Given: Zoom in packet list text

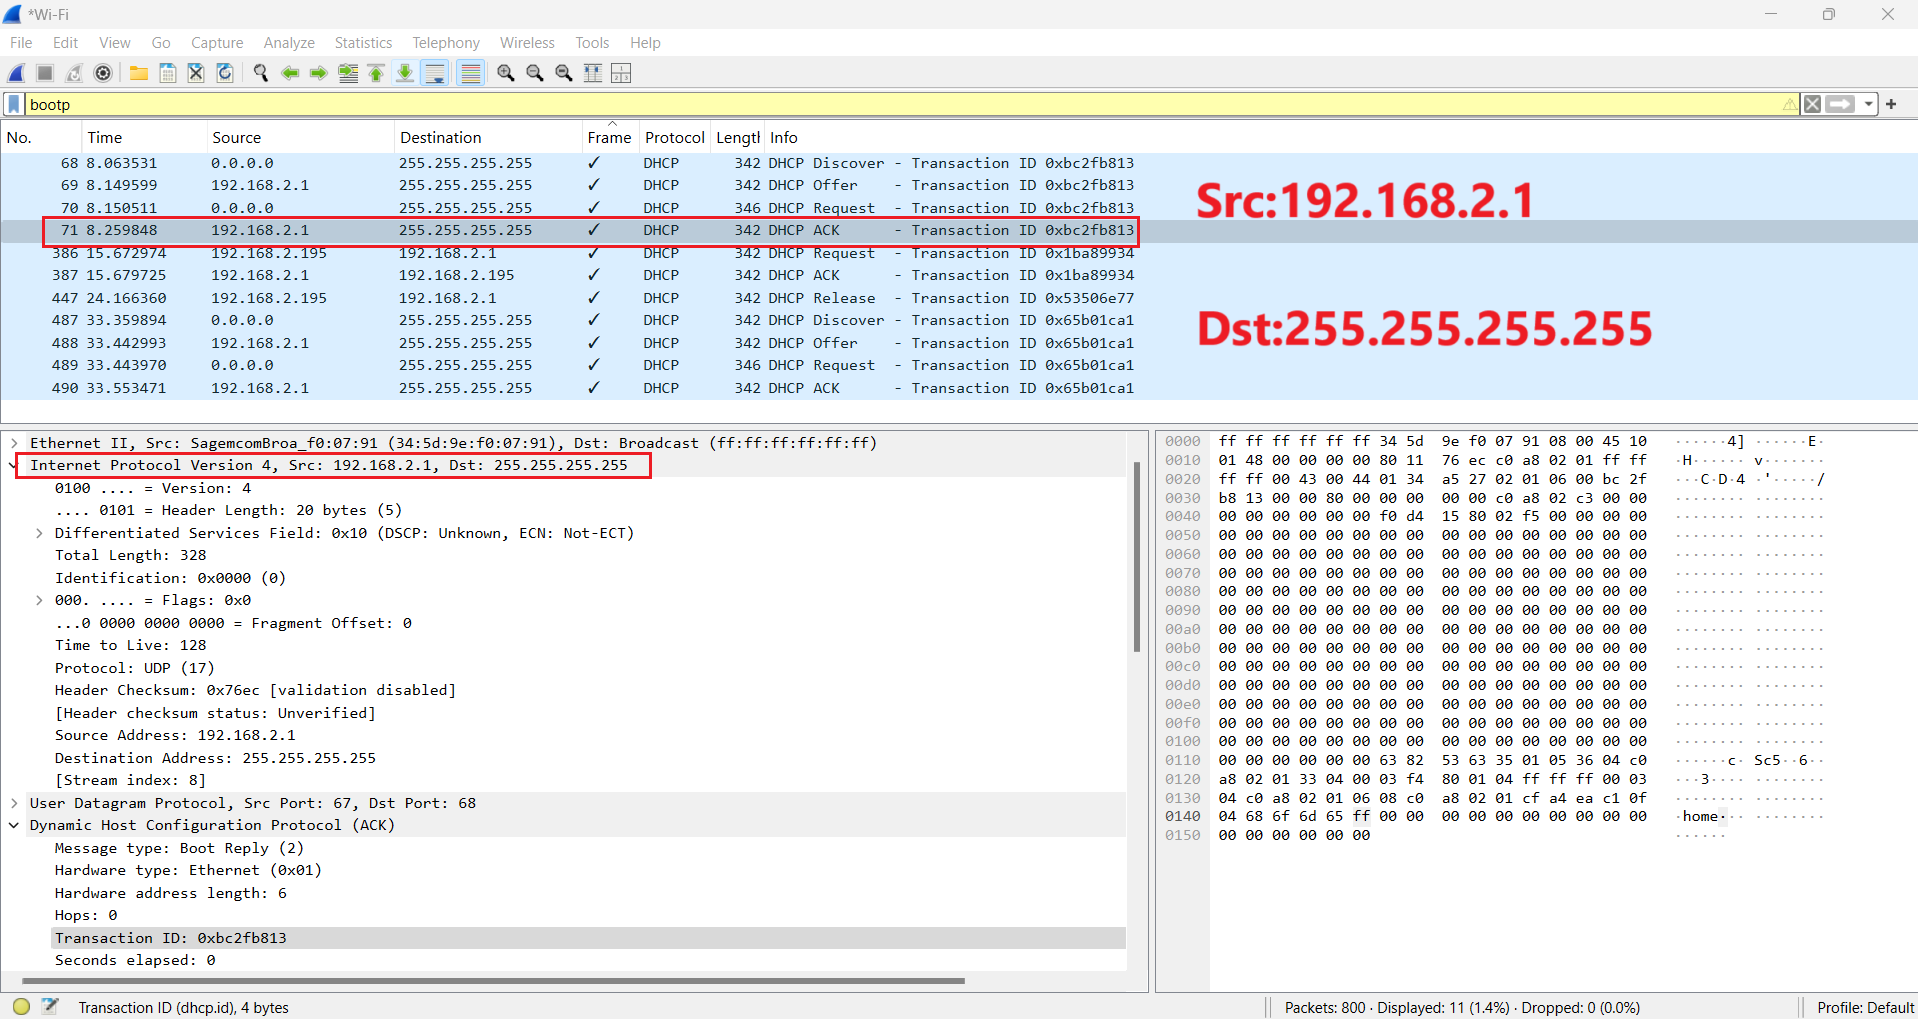Looking at the screenshot, I should [x=506, y=73].
